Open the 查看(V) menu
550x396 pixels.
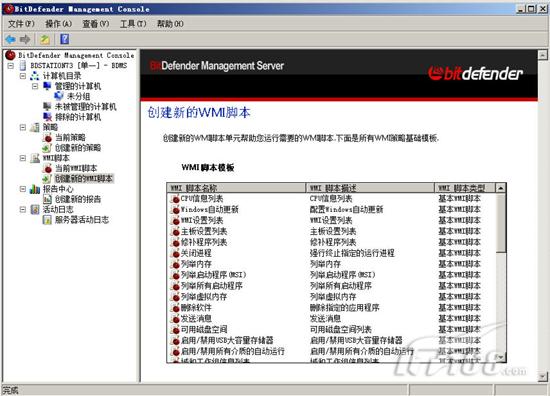tap(96, 24)
